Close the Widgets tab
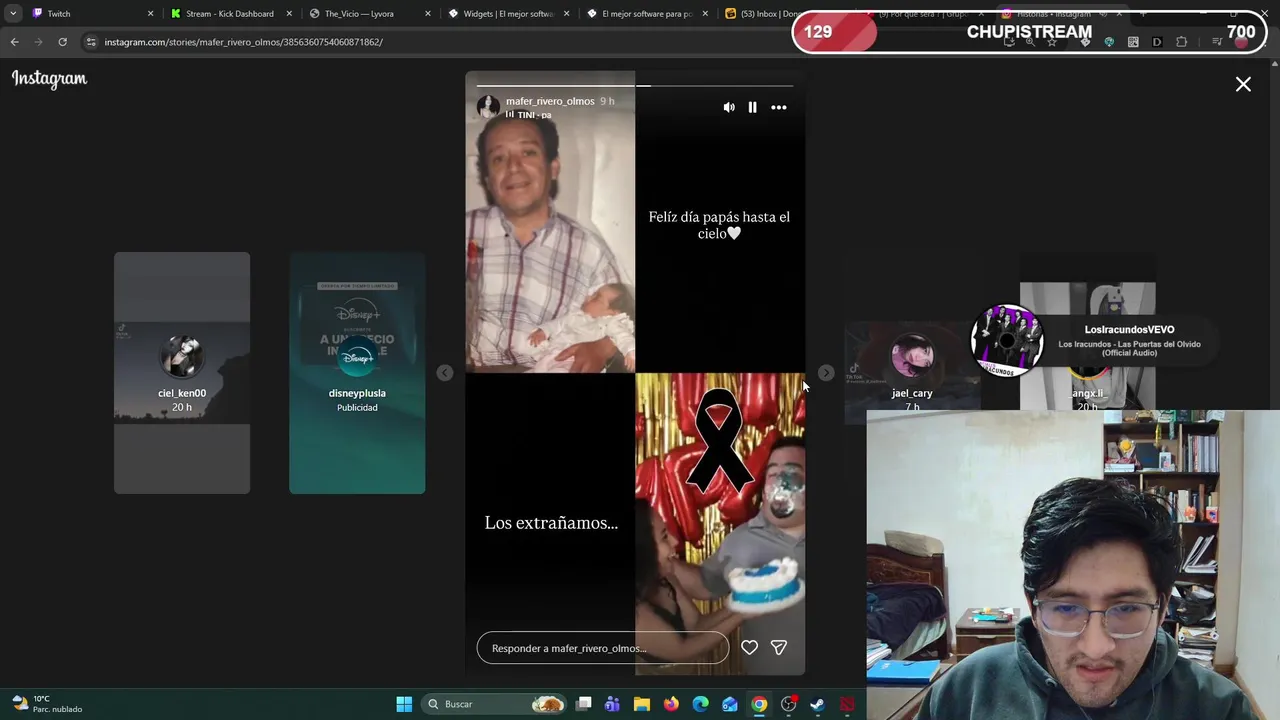 566,14
